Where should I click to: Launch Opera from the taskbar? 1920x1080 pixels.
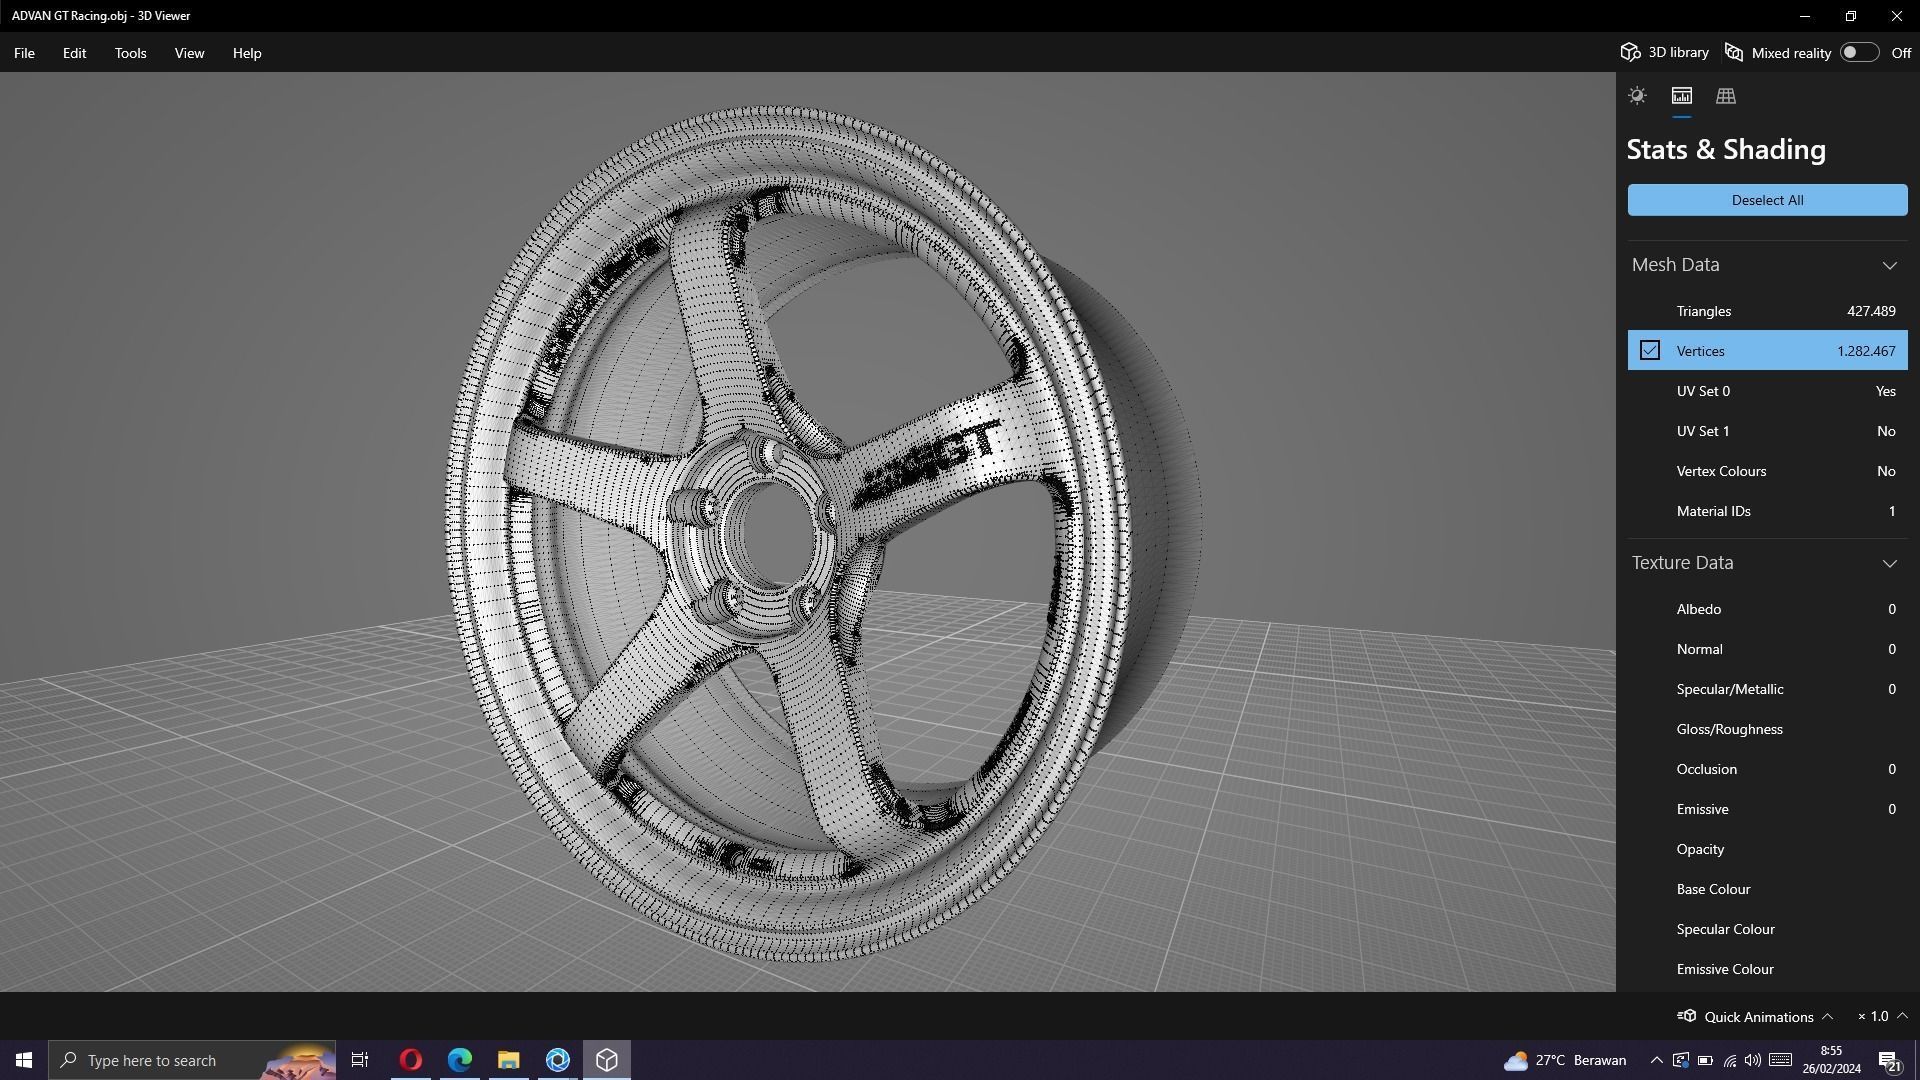pos(410,1060)
